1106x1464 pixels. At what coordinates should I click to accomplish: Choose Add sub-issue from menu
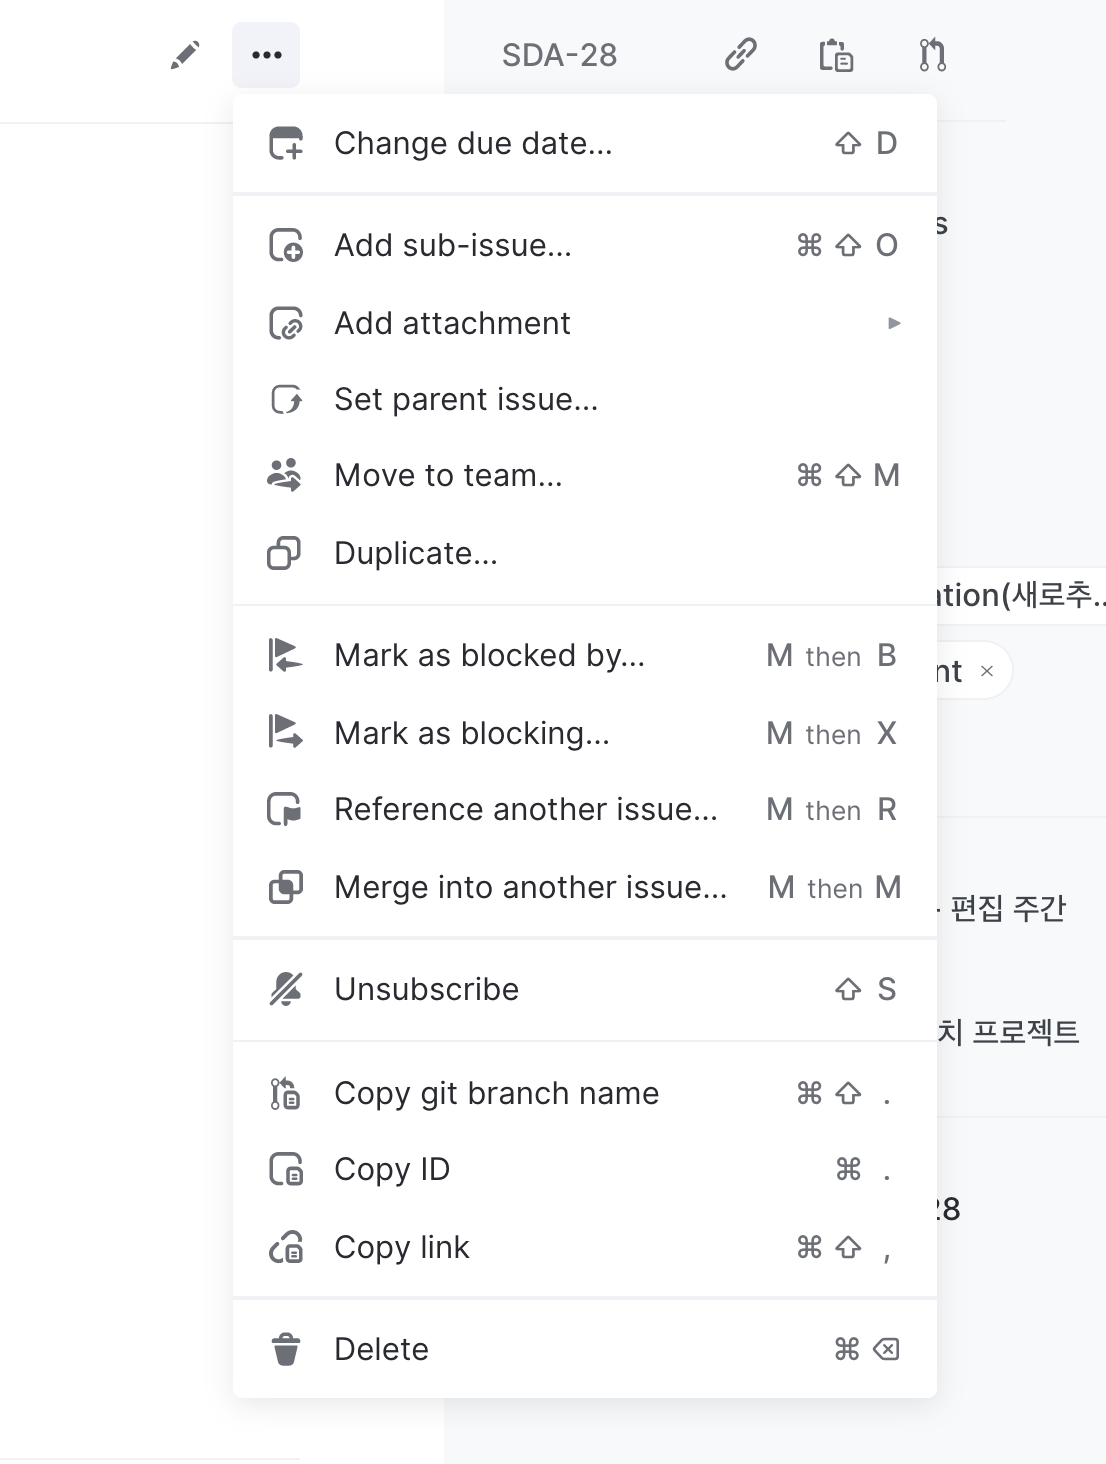point(453,246)
